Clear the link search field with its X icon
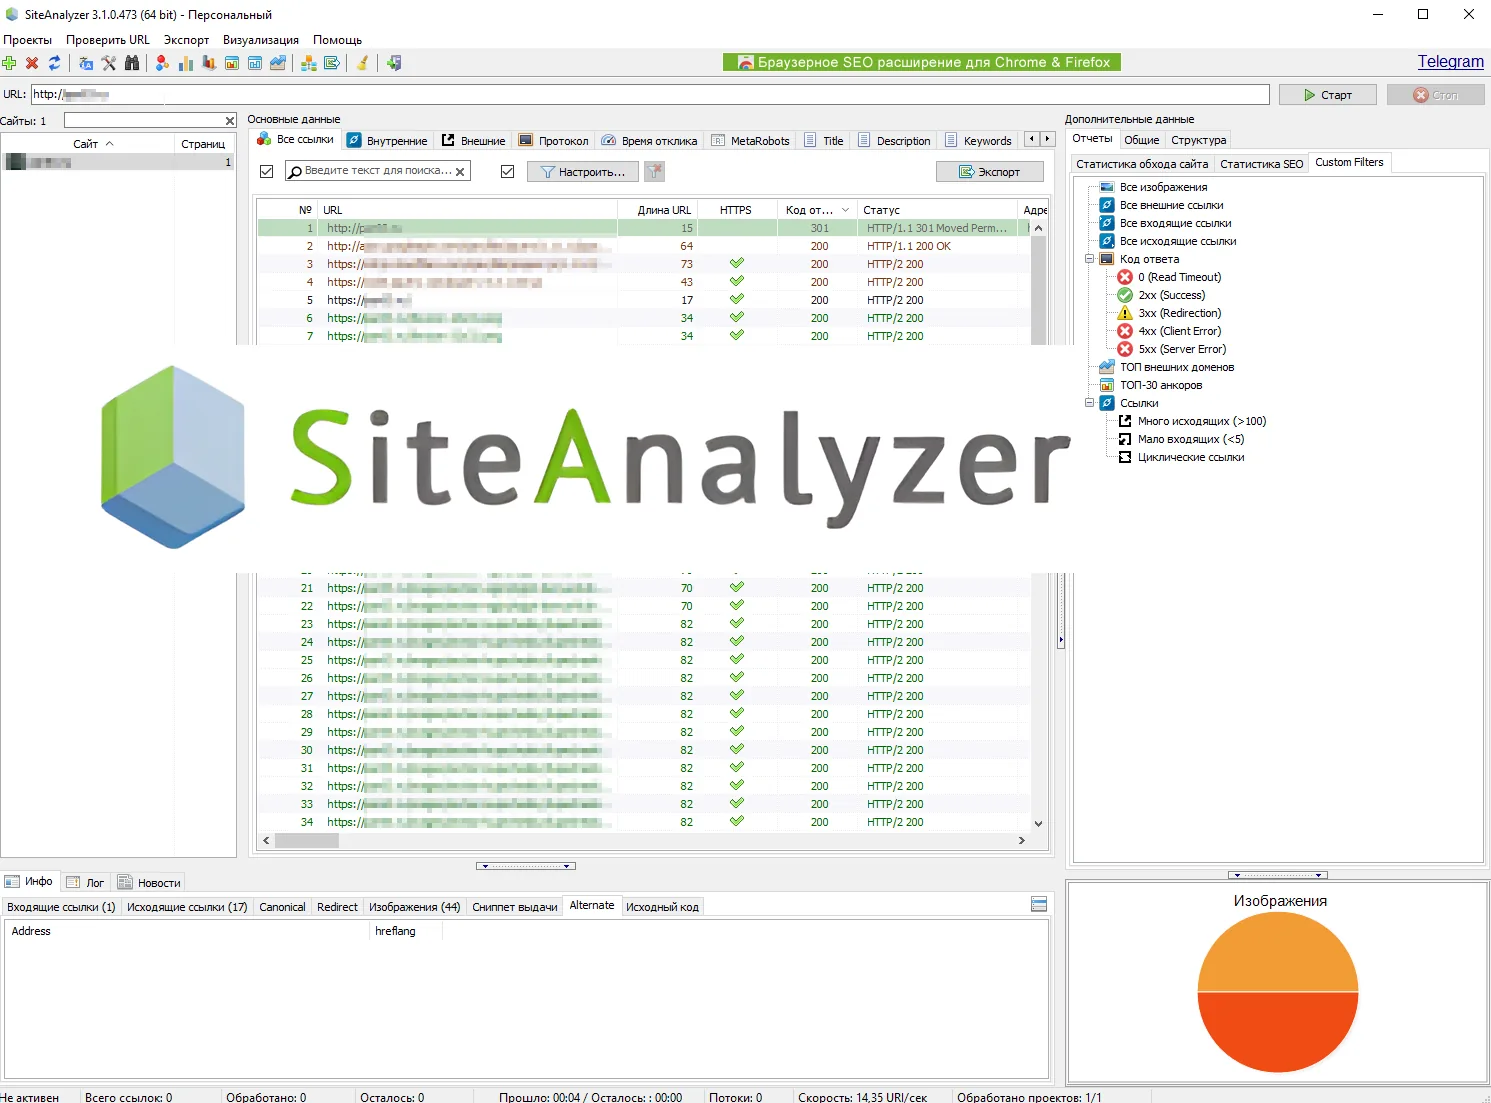Viewport: 1491px width, 1103px height. tap(460, 172)
